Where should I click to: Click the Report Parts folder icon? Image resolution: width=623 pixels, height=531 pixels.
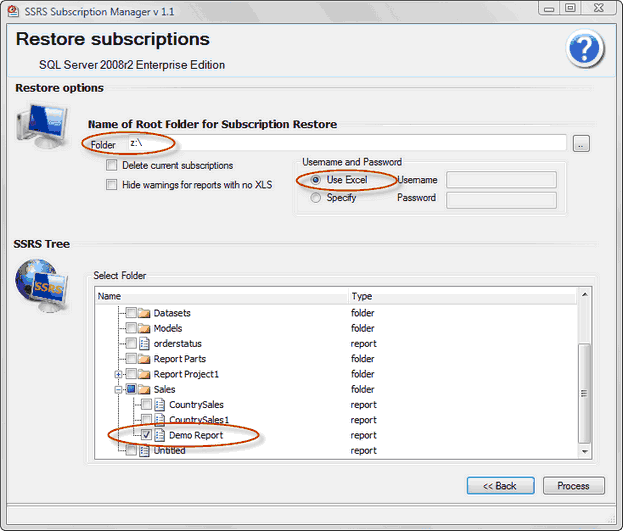point(144,359)
